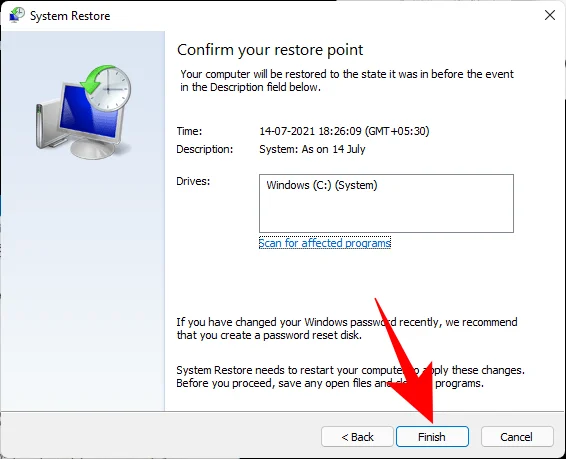Open Scan for affected programs link
Viewport: 566px width, 459px height.
[325, 243]
